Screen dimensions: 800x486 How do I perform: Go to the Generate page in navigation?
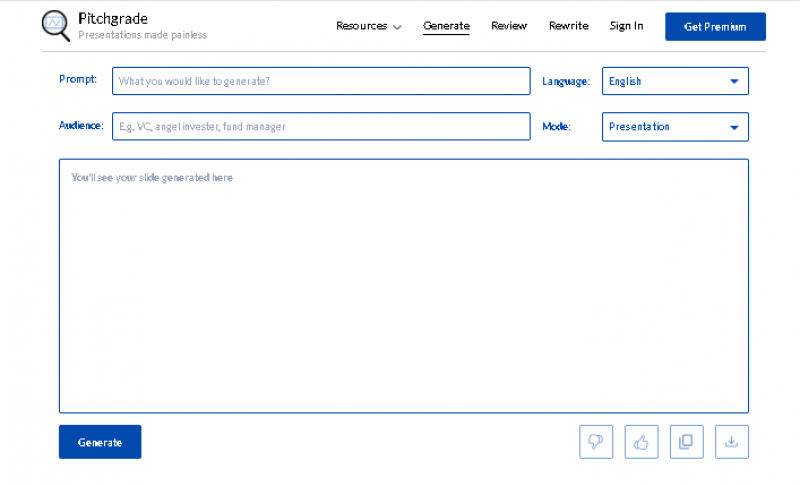pos(446,26)
